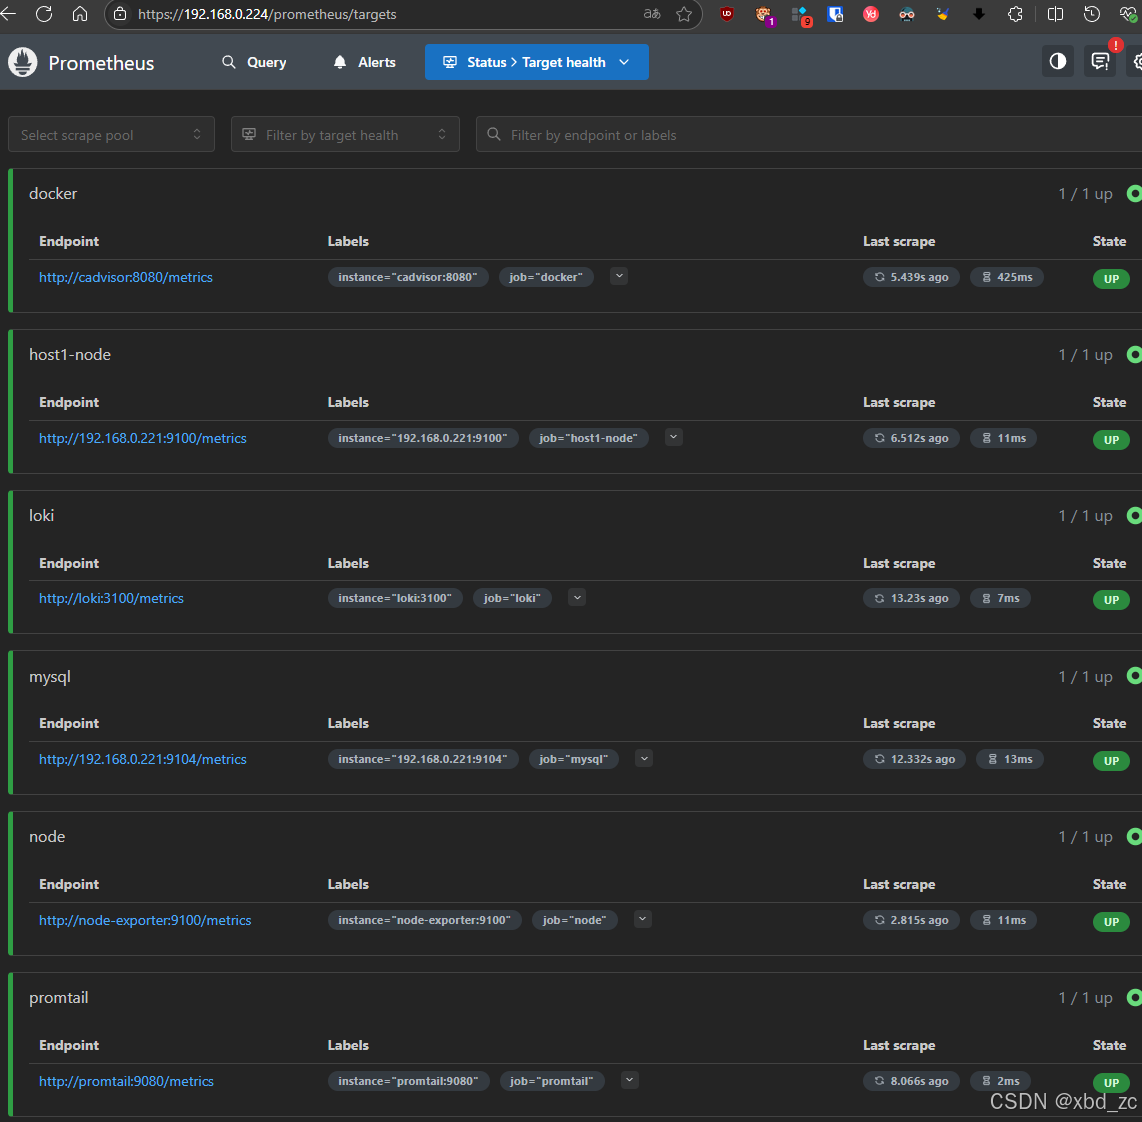Click the instance="192.168.0.221:9100" label badge
The height and width of the screenshot is (1122, 1142).
pos(423,438)
